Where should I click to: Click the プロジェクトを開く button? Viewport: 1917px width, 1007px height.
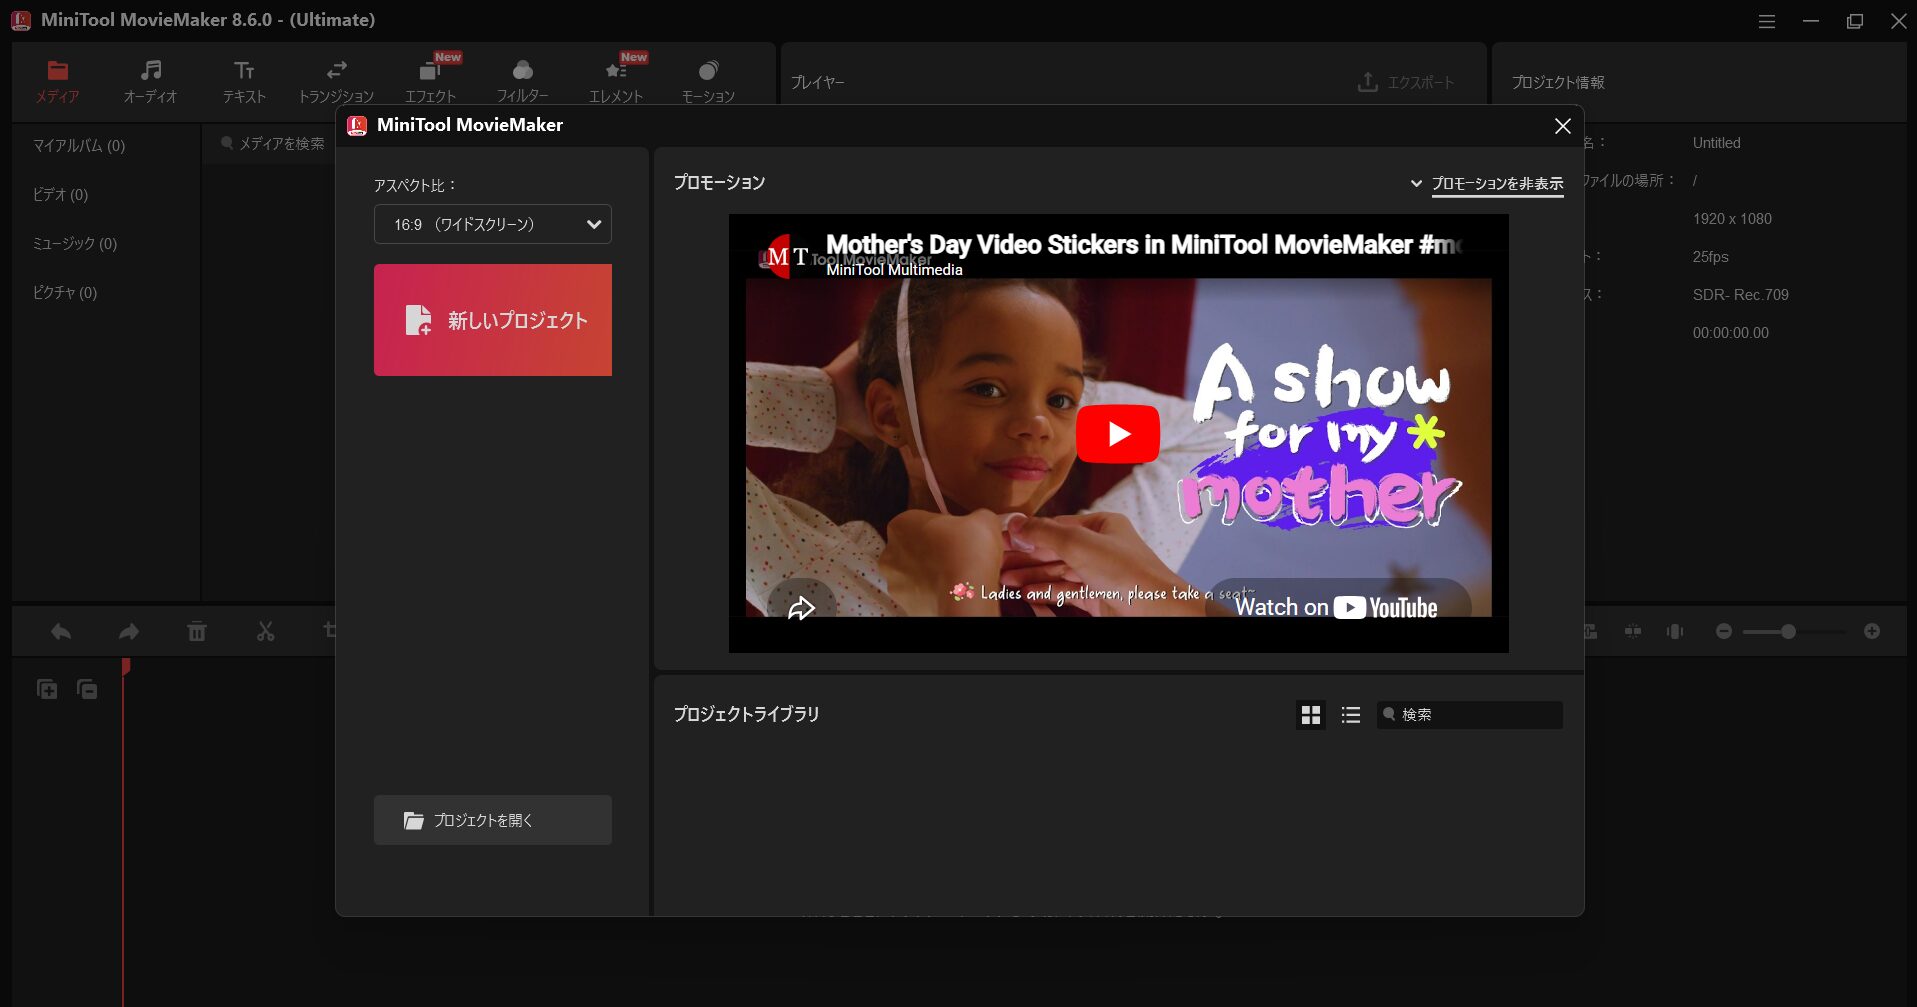coord(493,820)
